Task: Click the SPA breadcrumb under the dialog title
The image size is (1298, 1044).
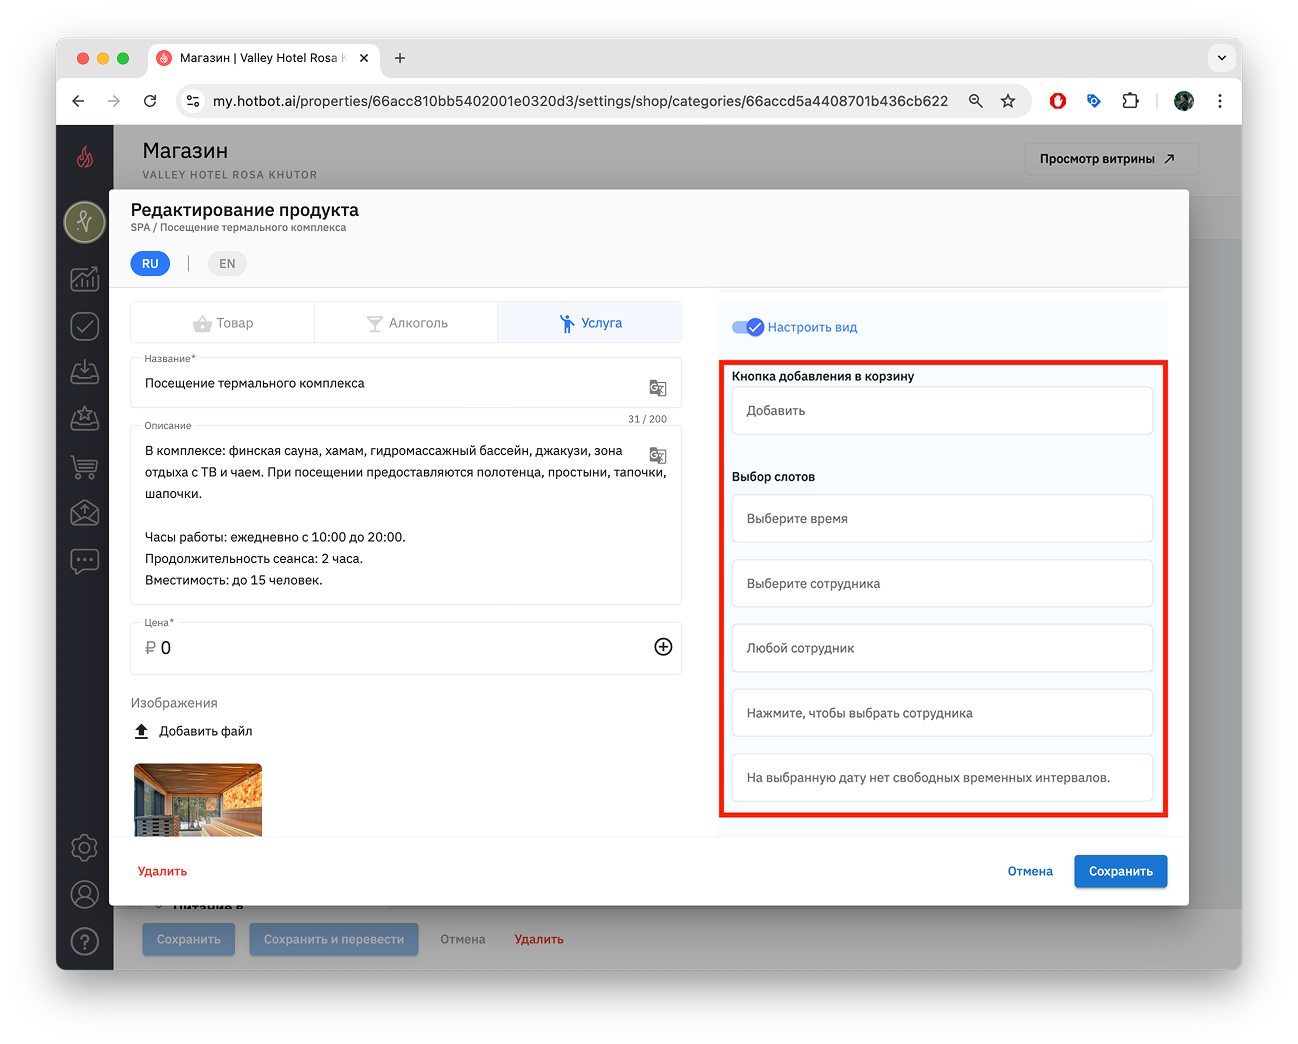Action: point(140,228)
